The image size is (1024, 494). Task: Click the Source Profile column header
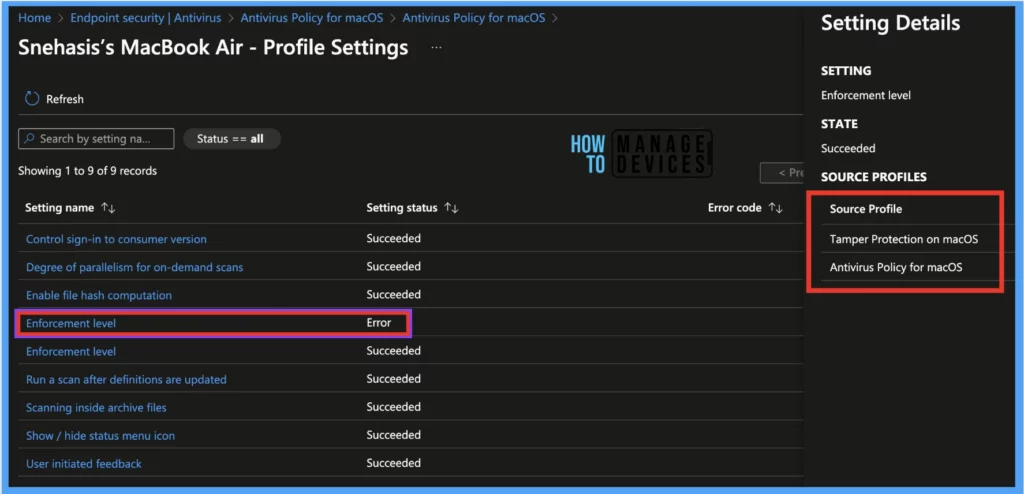[866, 209]
